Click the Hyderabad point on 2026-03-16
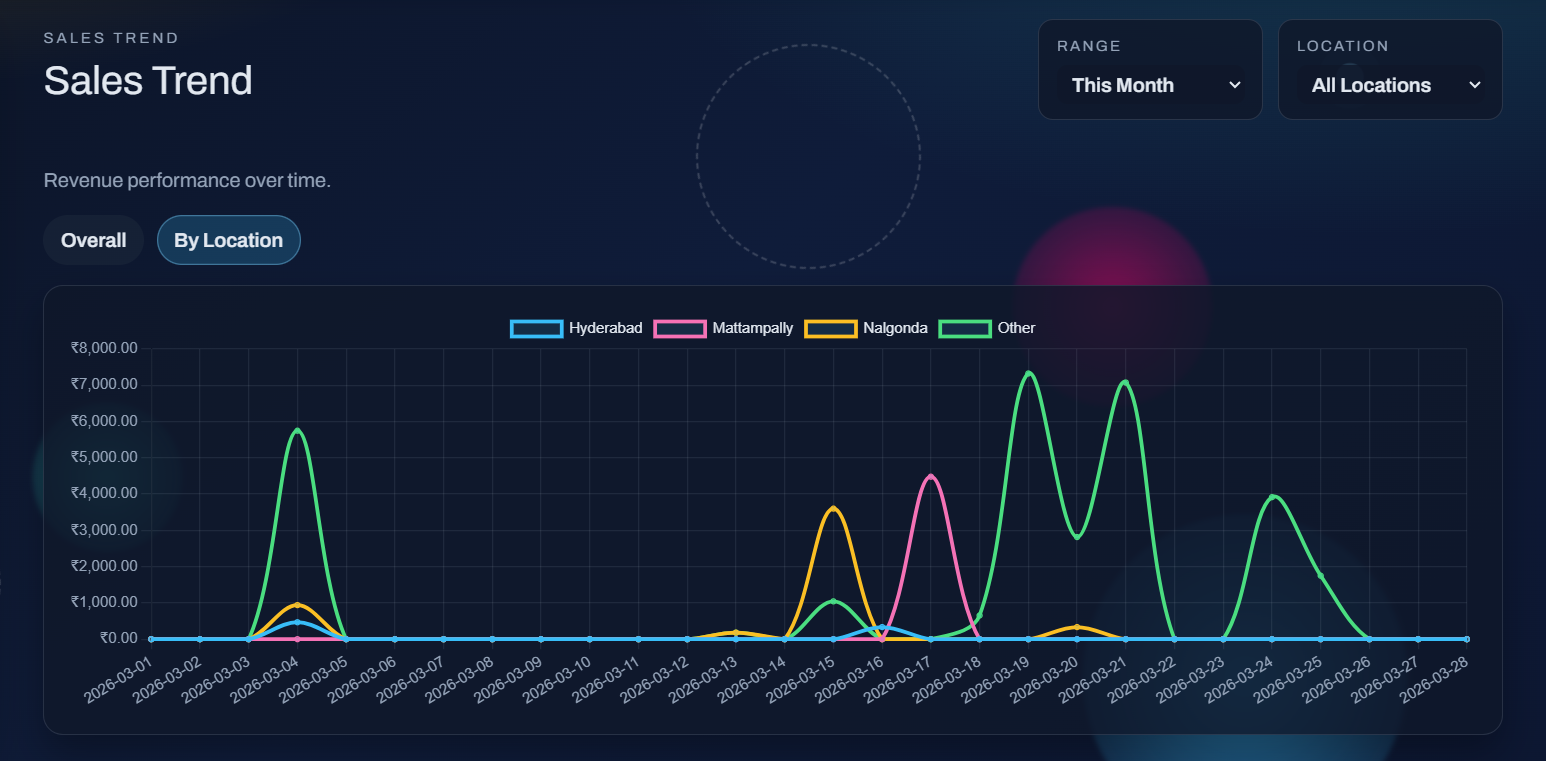1546x761 pixels. [x=882, y=627]
